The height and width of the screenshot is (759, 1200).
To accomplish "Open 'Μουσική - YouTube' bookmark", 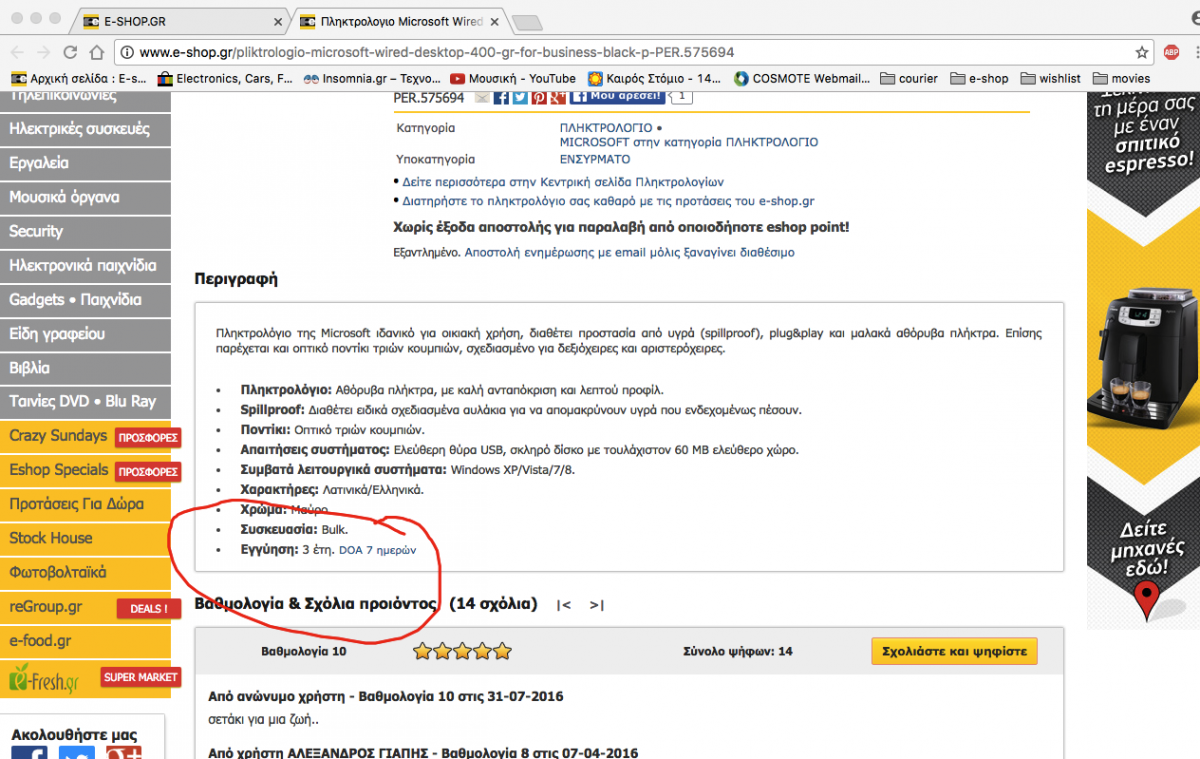I will 513,78.
